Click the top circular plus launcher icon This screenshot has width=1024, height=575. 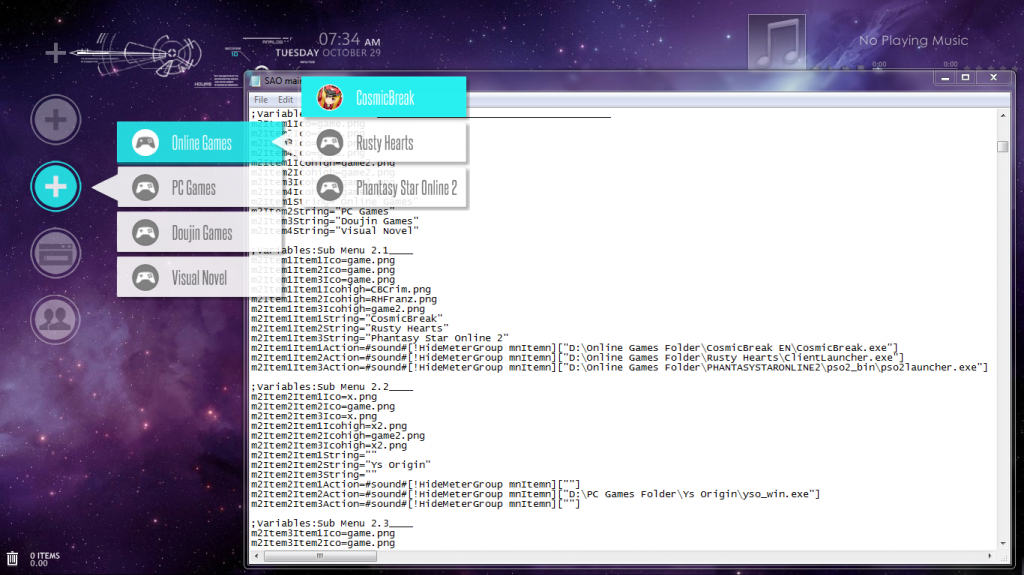click(x=56, y=120)
